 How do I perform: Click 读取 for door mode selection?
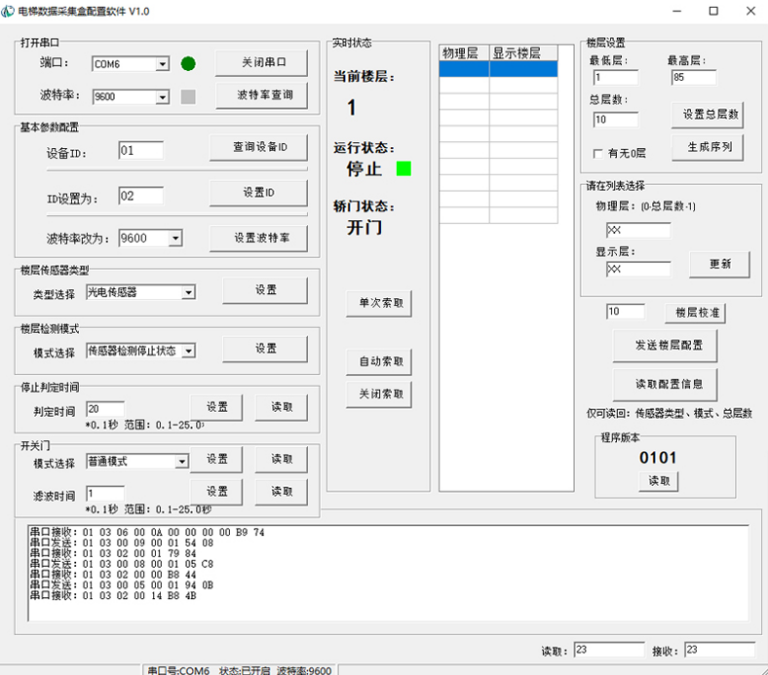point(281,459)
